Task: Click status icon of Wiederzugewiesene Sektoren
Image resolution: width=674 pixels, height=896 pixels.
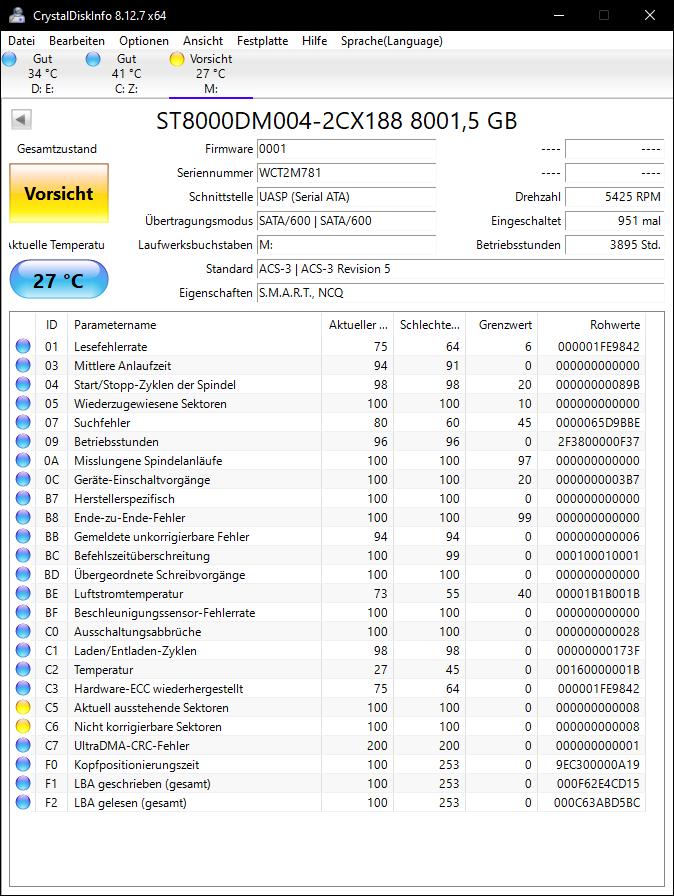Action: pyautogui.click(x=23, y=403)
